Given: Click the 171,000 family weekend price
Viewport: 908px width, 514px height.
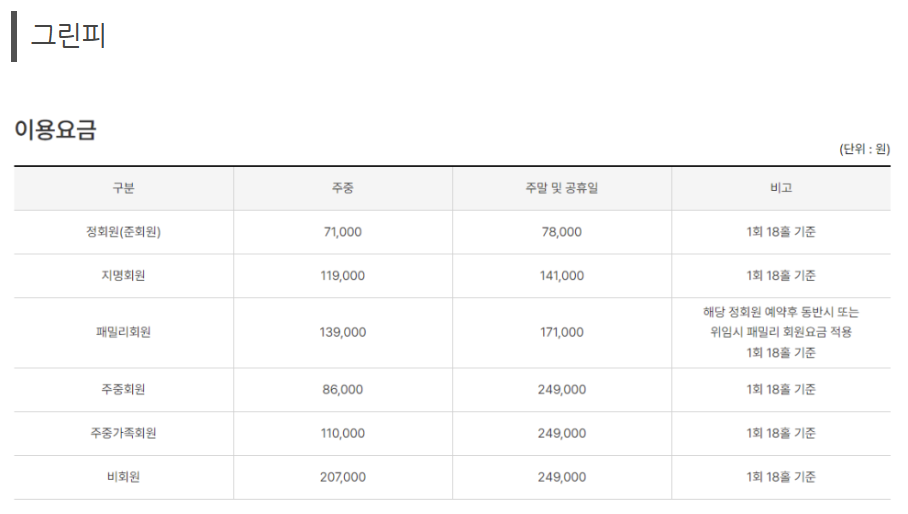Looking at the screenshot, I should pos(562,332).
